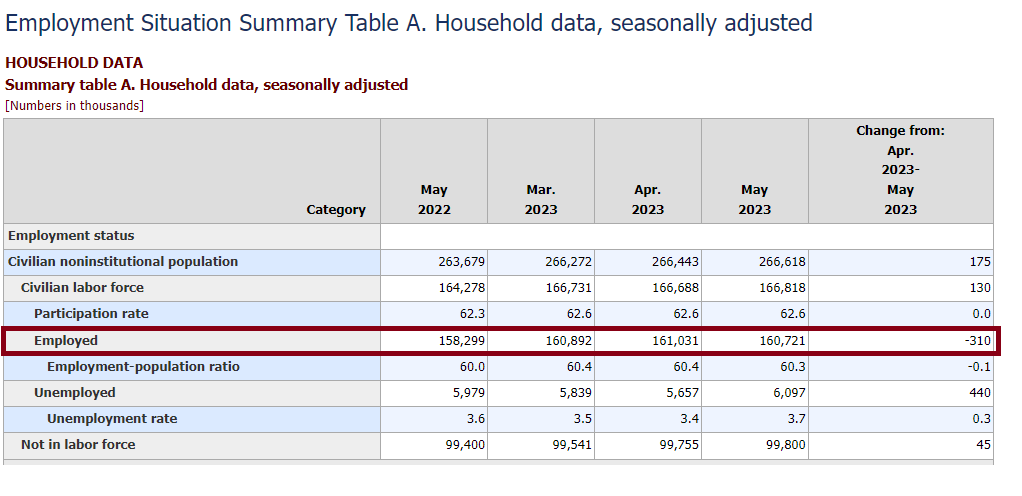This screenshot has height=496, width=1022.
Task: Click the May 2022 column header
Action: (x=434, y=199)
